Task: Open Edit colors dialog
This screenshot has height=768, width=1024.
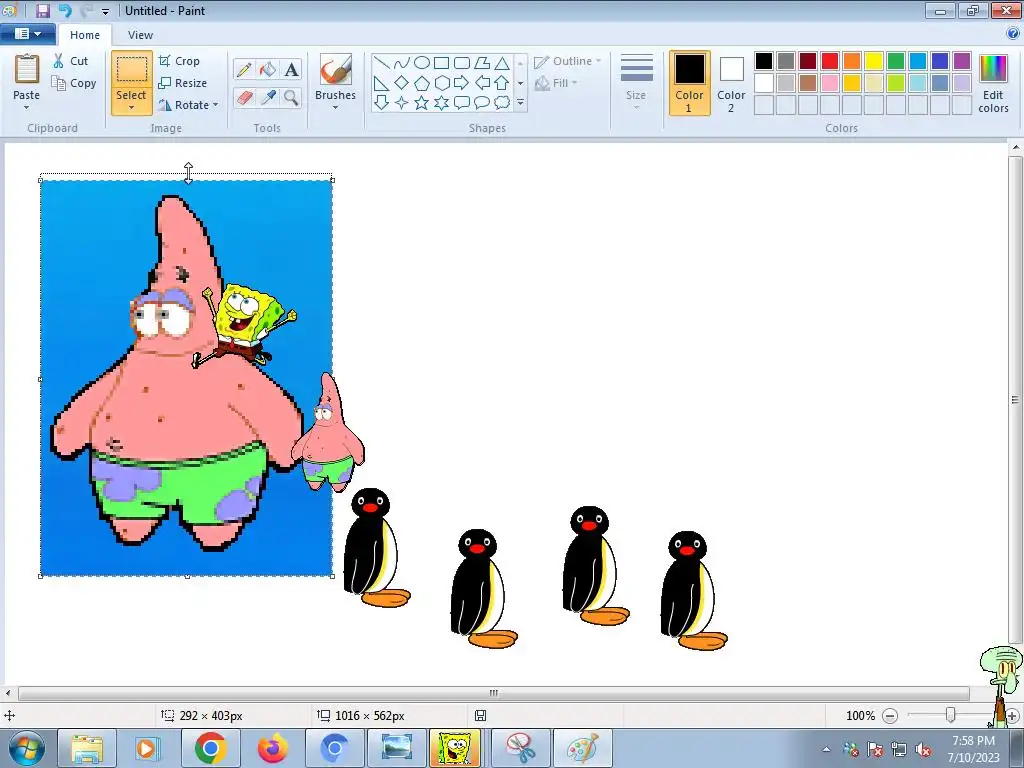Action: coord(993,84)
